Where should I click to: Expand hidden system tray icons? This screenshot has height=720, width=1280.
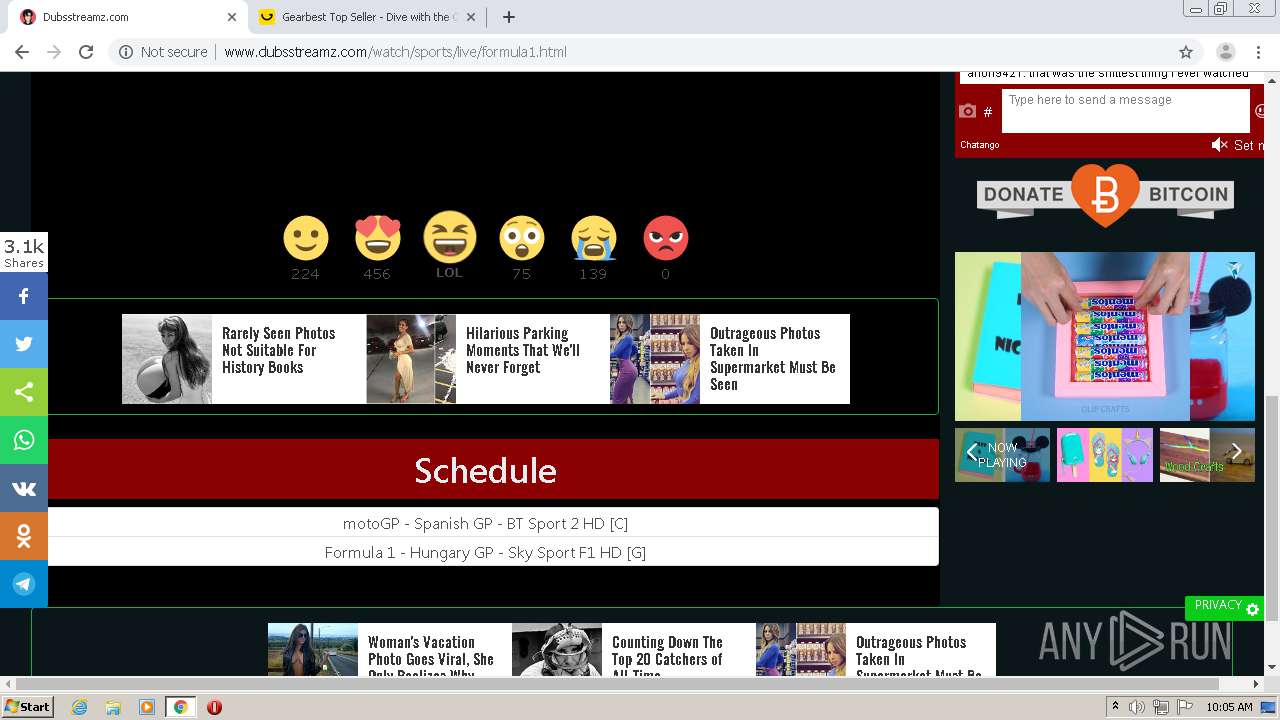coord(1116,707)
